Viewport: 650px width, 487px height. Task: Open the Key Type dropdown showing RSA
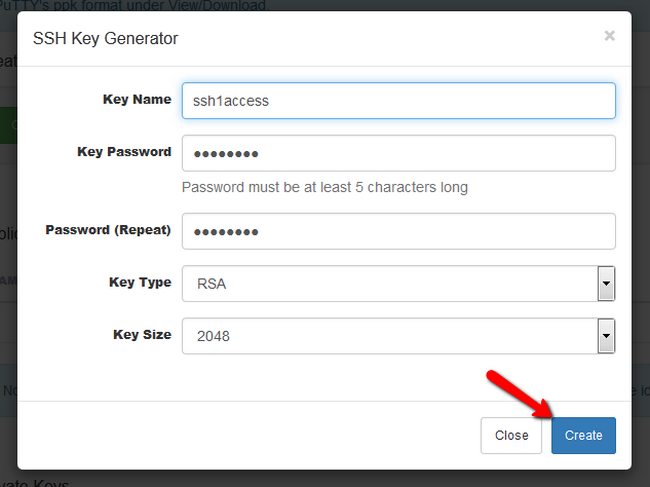point(390,283)
